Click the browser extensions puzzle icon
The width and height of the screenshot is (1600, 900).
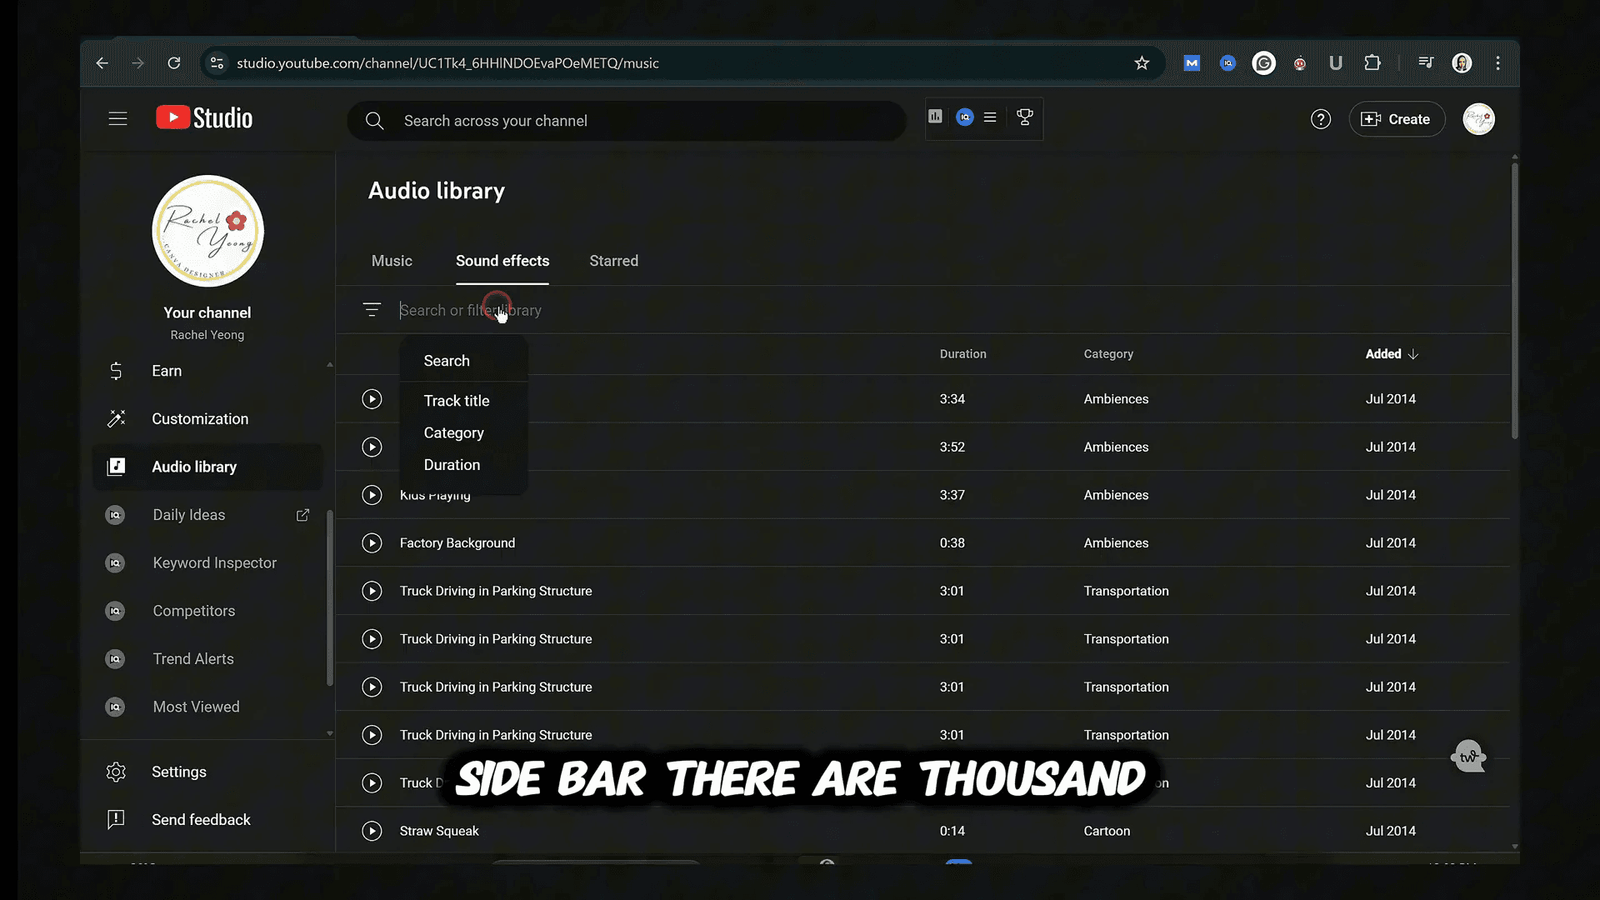[1372, 62]
